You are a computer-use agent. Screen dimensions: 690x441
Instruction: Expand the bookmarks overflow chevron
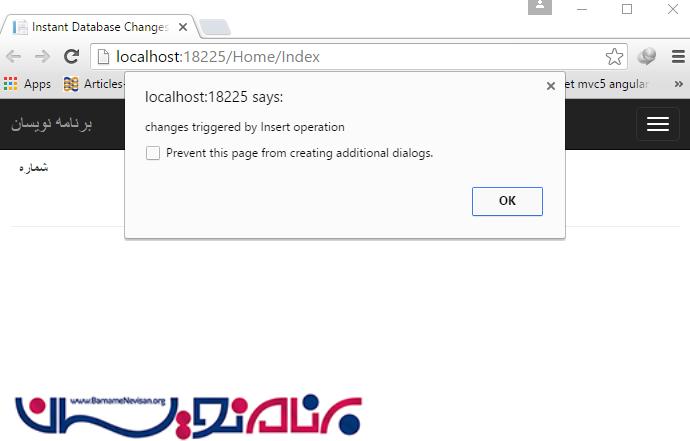coord(679,84)
